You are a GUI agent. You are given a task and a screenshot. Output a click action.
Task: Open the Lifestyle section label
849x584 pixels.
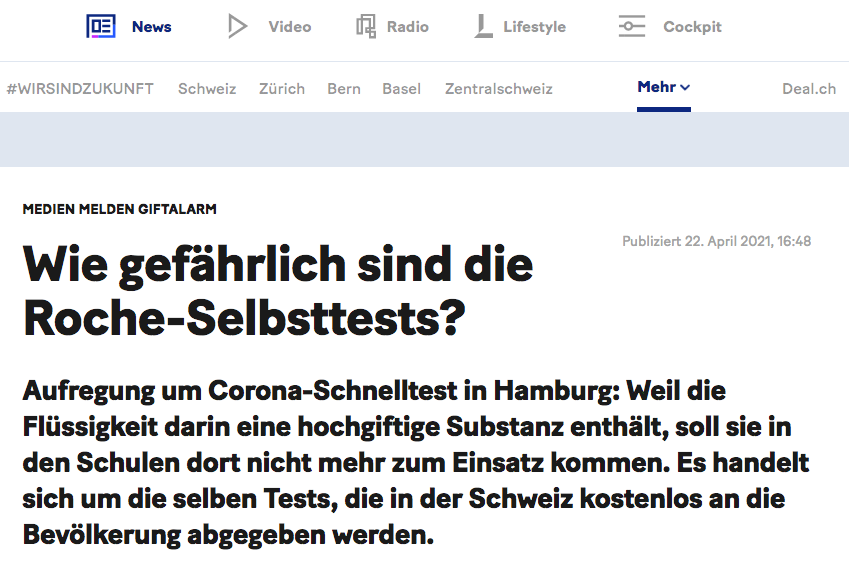click(534, 27)
